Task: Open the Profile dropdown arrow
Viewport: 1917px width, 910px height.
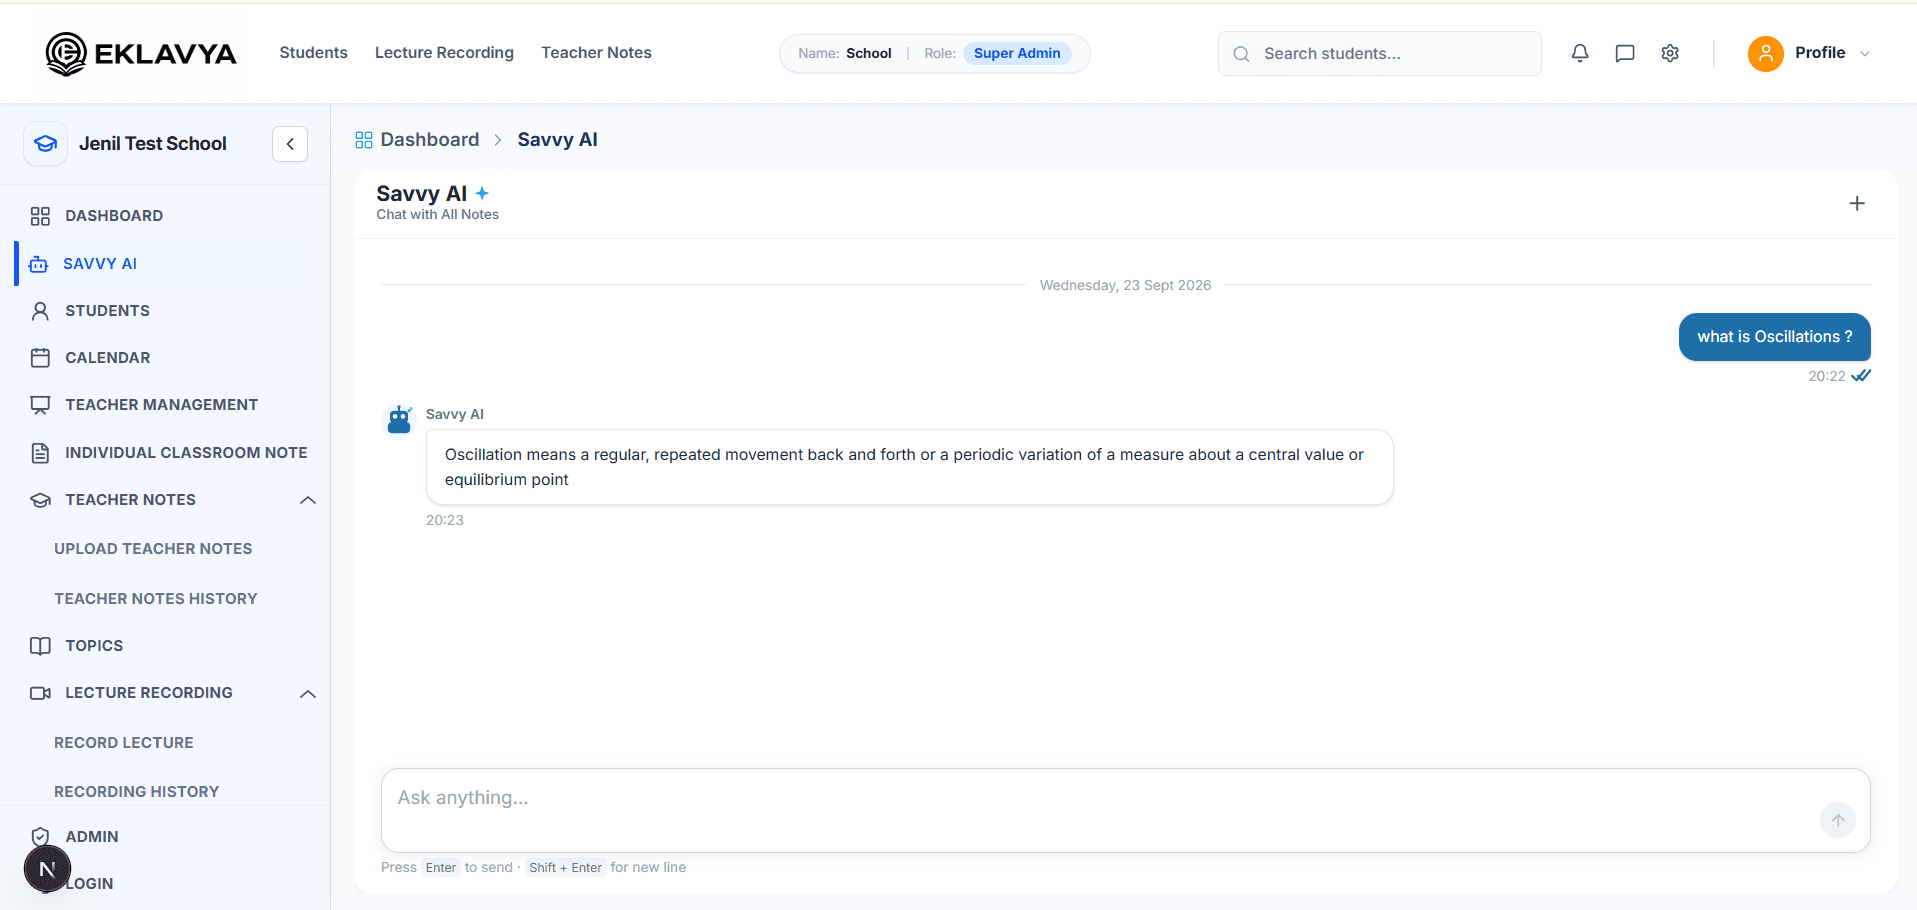Action: 1865,54
